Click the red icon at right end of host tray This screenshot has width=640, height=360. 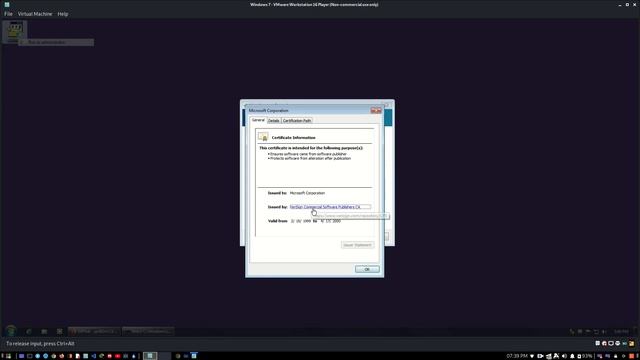click(631, 356)
